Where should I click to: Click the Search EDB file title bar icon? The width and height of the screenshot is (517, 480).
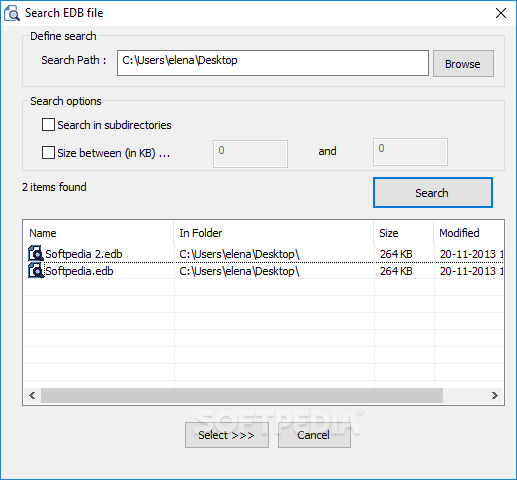(x=12, y=13)
